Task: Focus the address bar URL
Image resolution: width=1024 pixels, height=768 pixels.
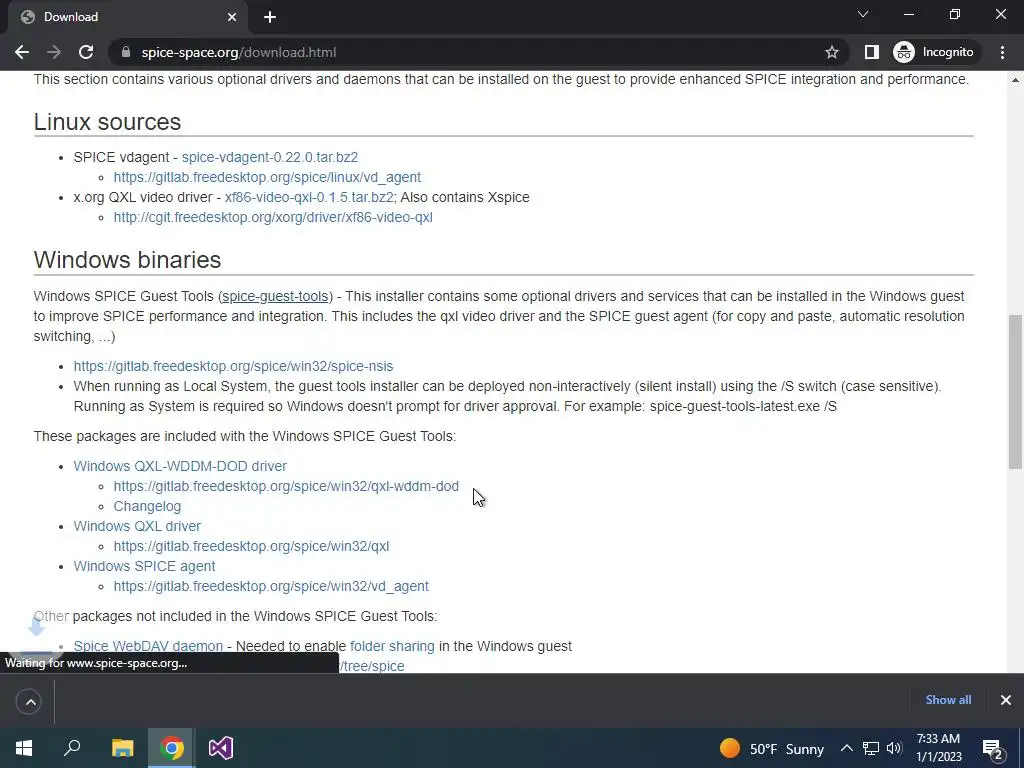Action: tap(238, 52)
